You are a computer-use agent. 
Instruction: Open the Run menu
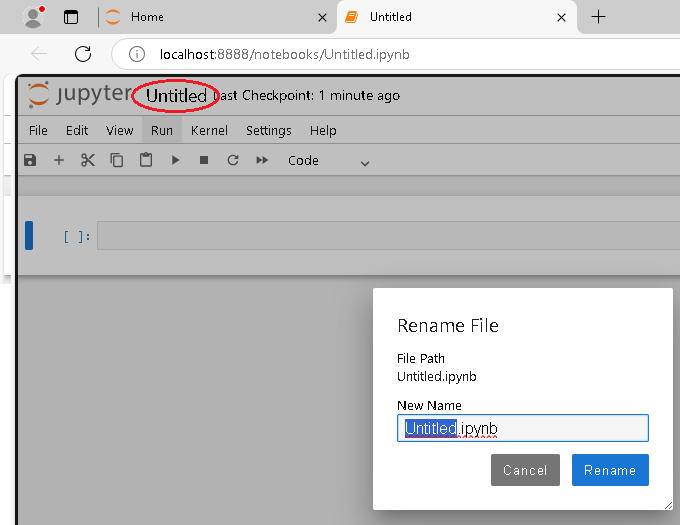(x=162, y=130)
